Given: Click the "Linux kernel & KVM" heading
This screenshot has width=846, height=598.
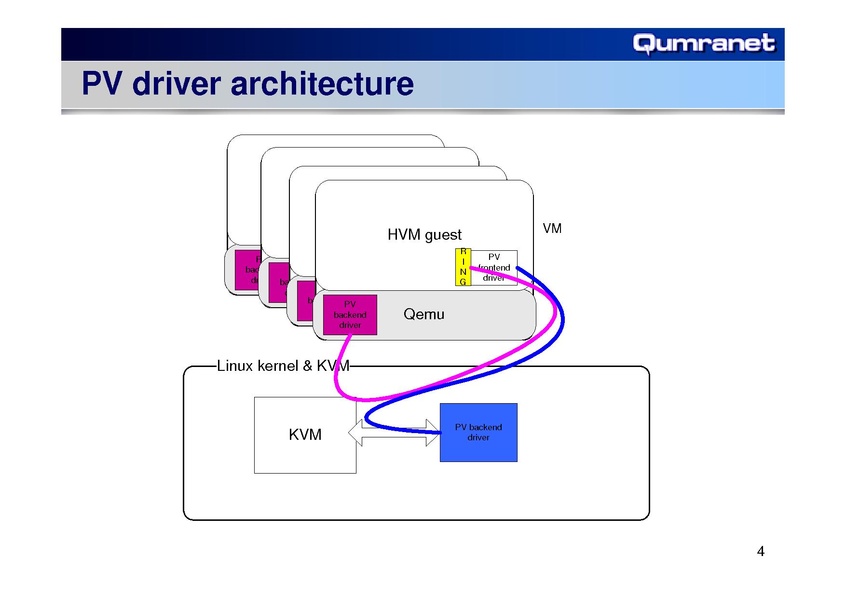Looking at the screenshot, I should coord(282,366).
